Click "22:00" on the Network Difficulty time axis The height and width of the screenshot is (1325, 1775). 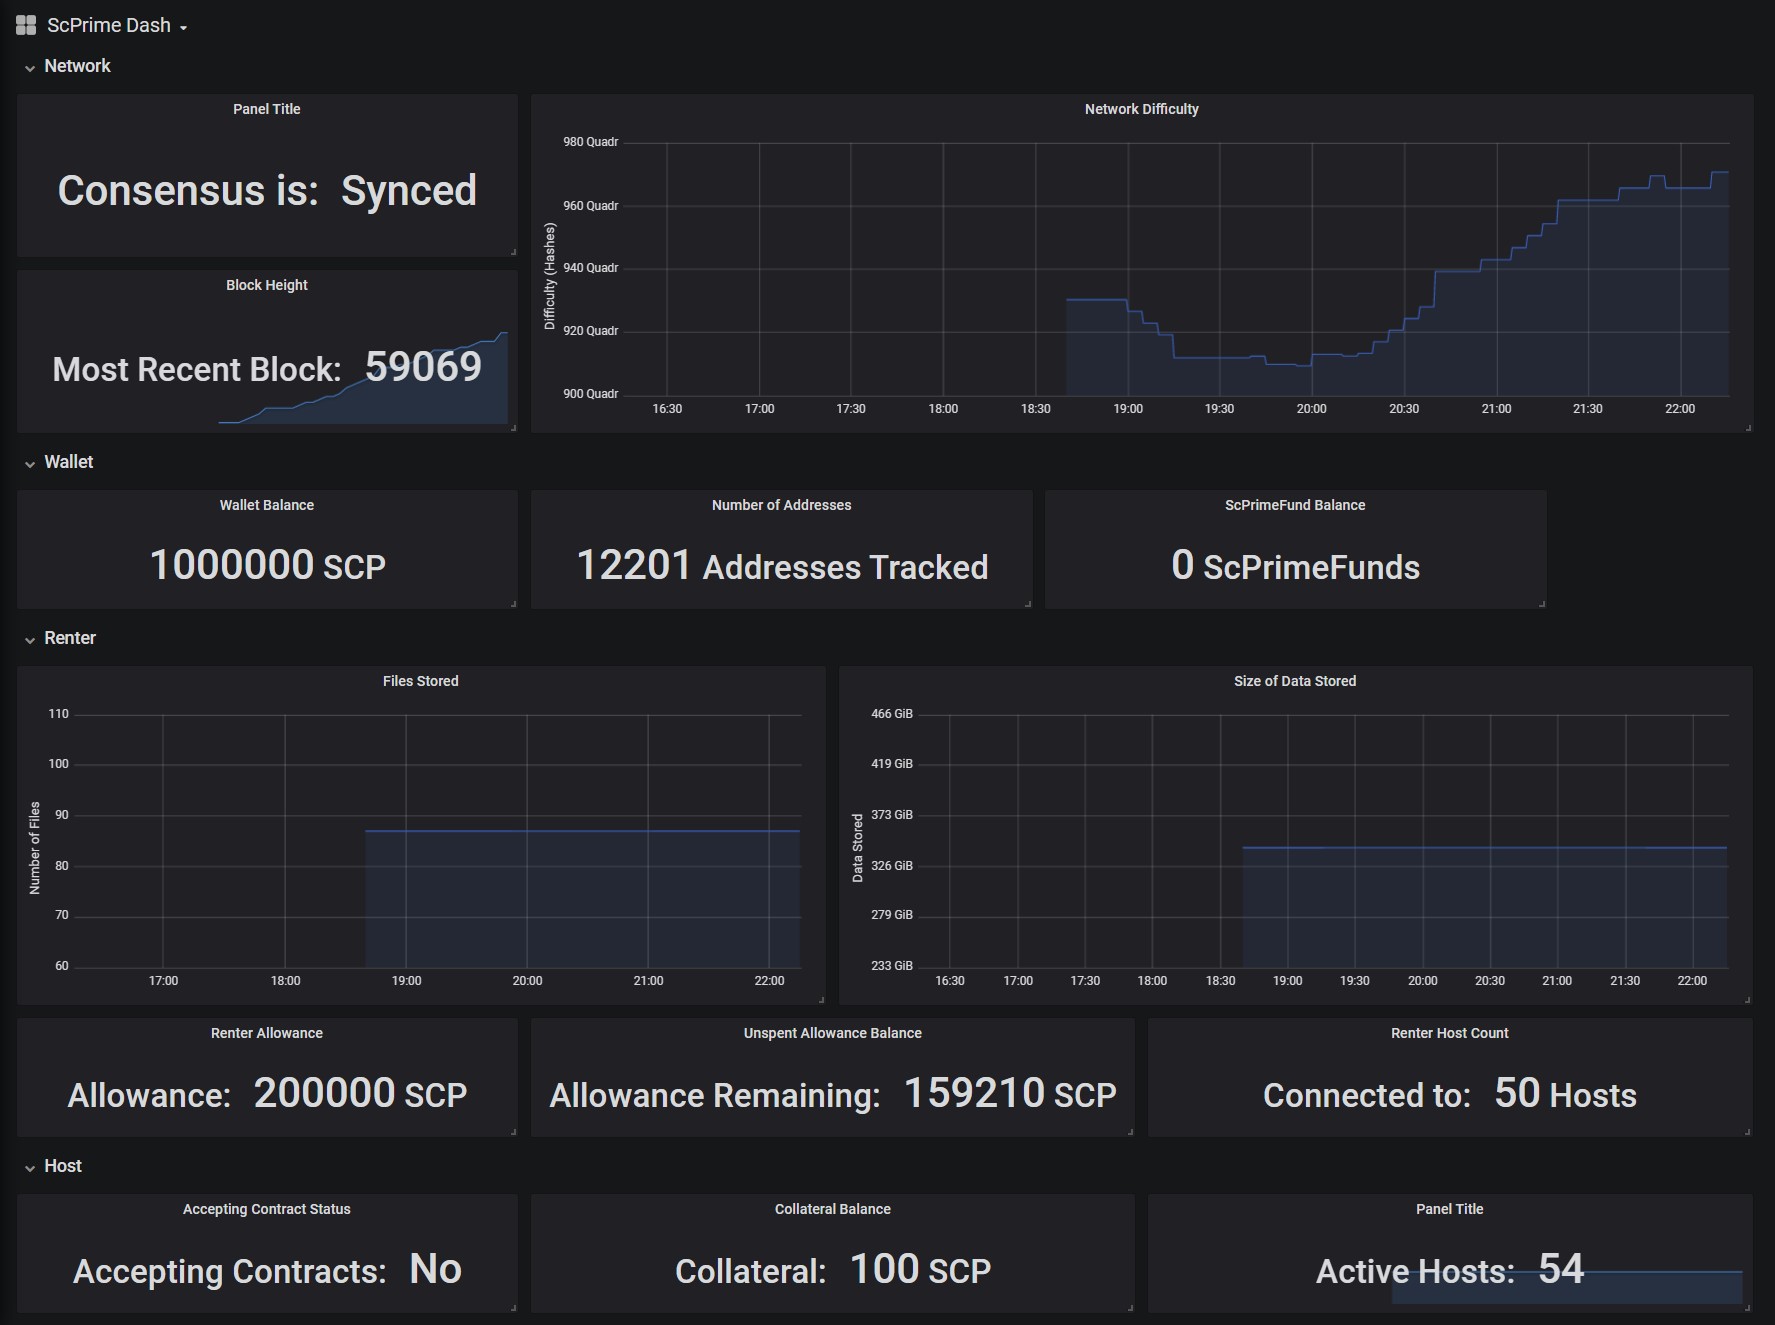[1680, 409]
